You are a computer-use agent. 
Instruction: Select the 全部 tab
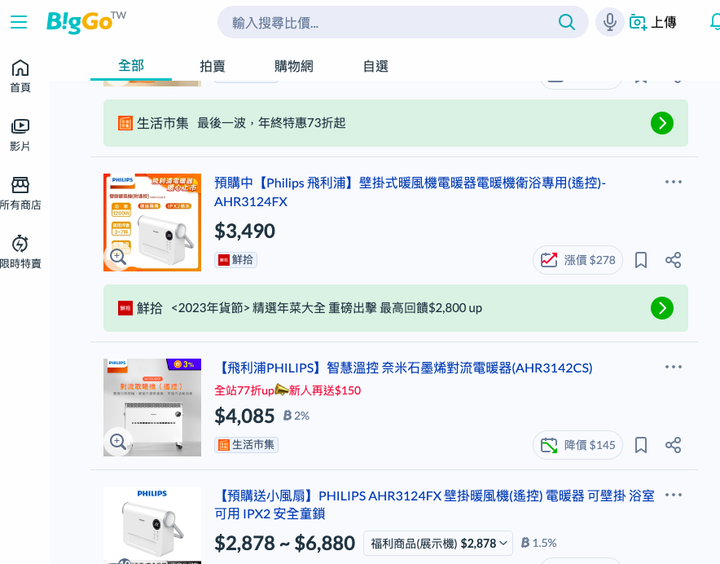tap(131, 66)
